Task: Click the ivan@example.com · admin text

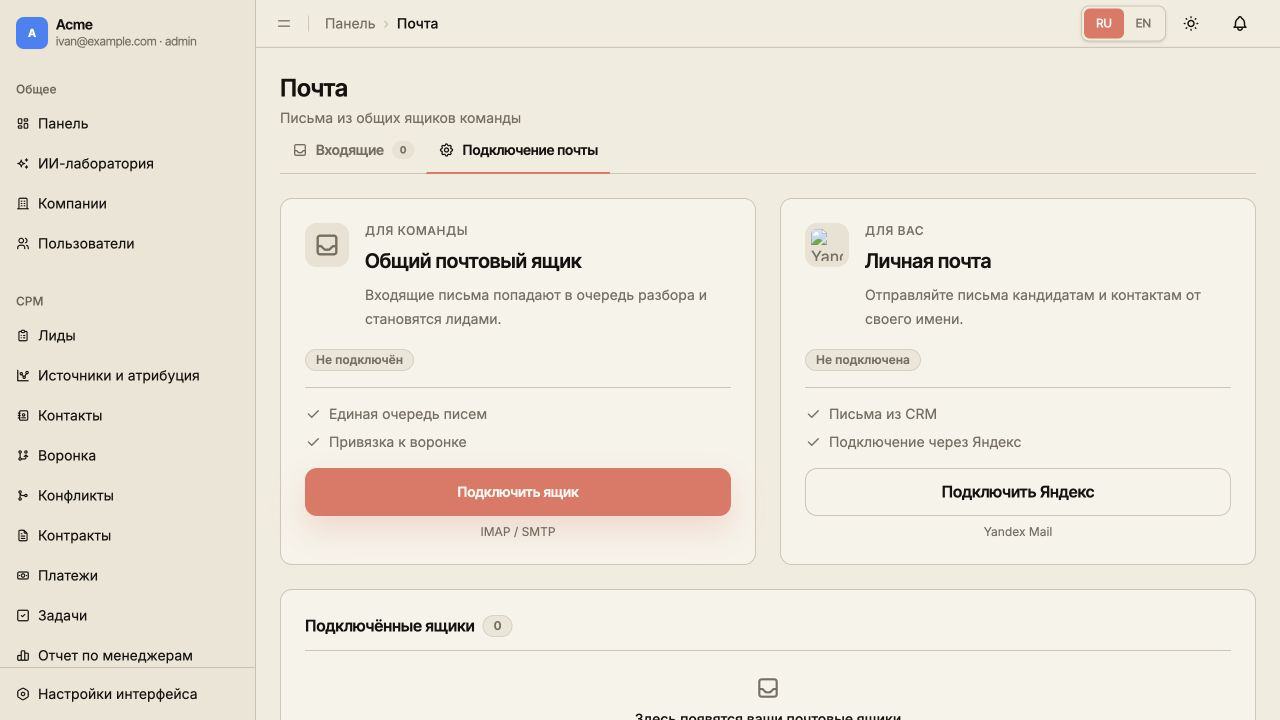Action: [x=126, y=41]
